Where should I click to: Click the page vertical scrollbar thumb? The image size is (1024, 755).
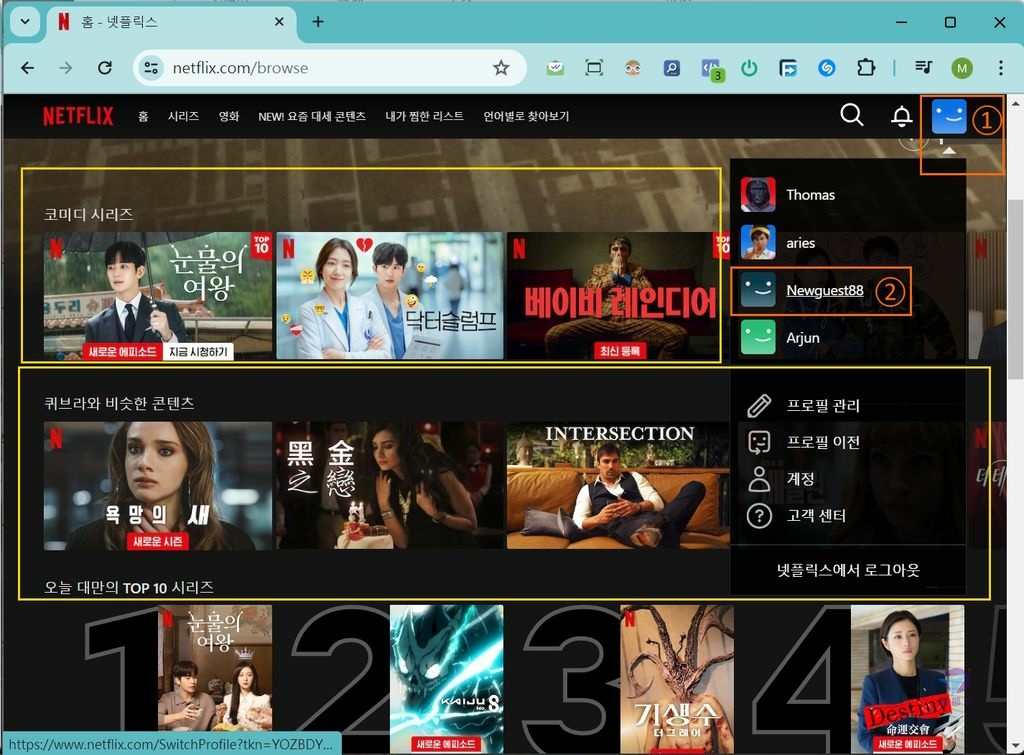tap(1016, 289)
